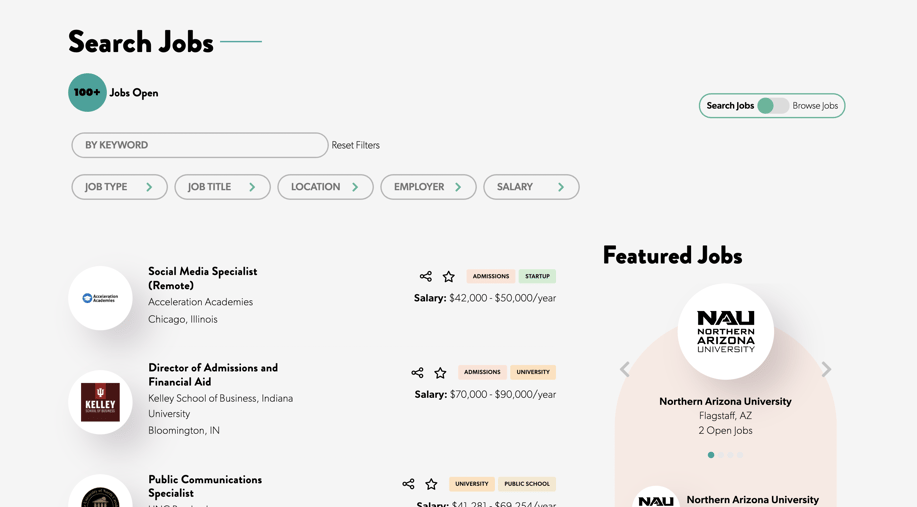
Task: Advance to next featured employer
Action: tap(826, 369)
